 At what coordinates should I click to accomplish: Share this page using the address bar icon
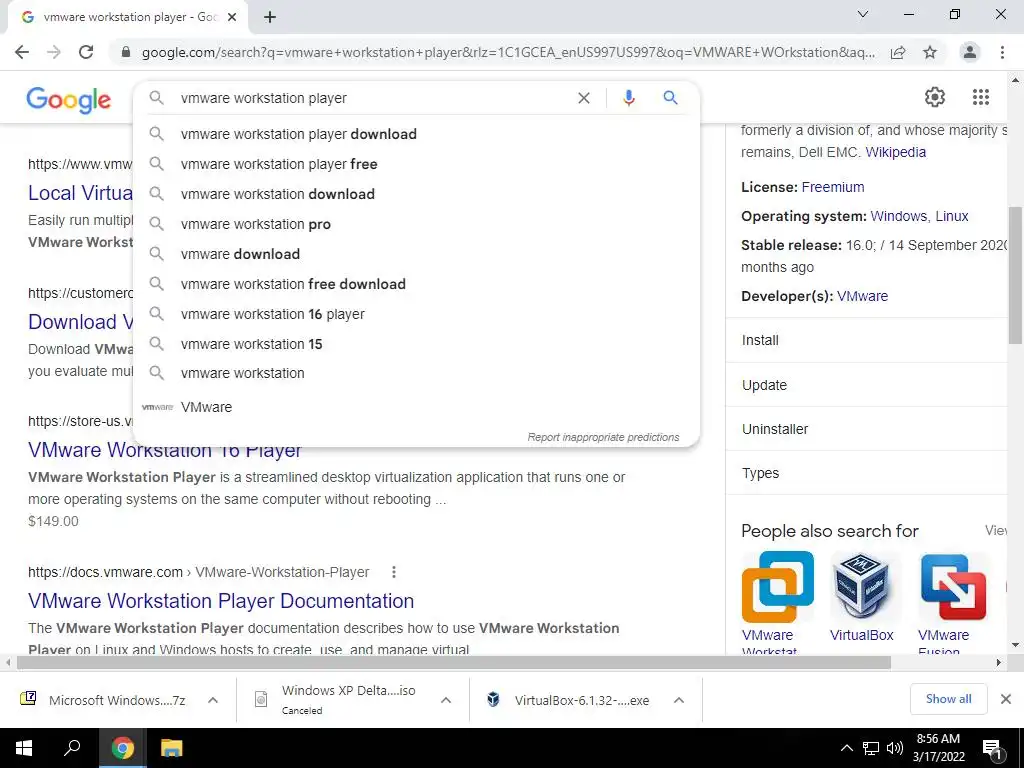click(898, 52)
